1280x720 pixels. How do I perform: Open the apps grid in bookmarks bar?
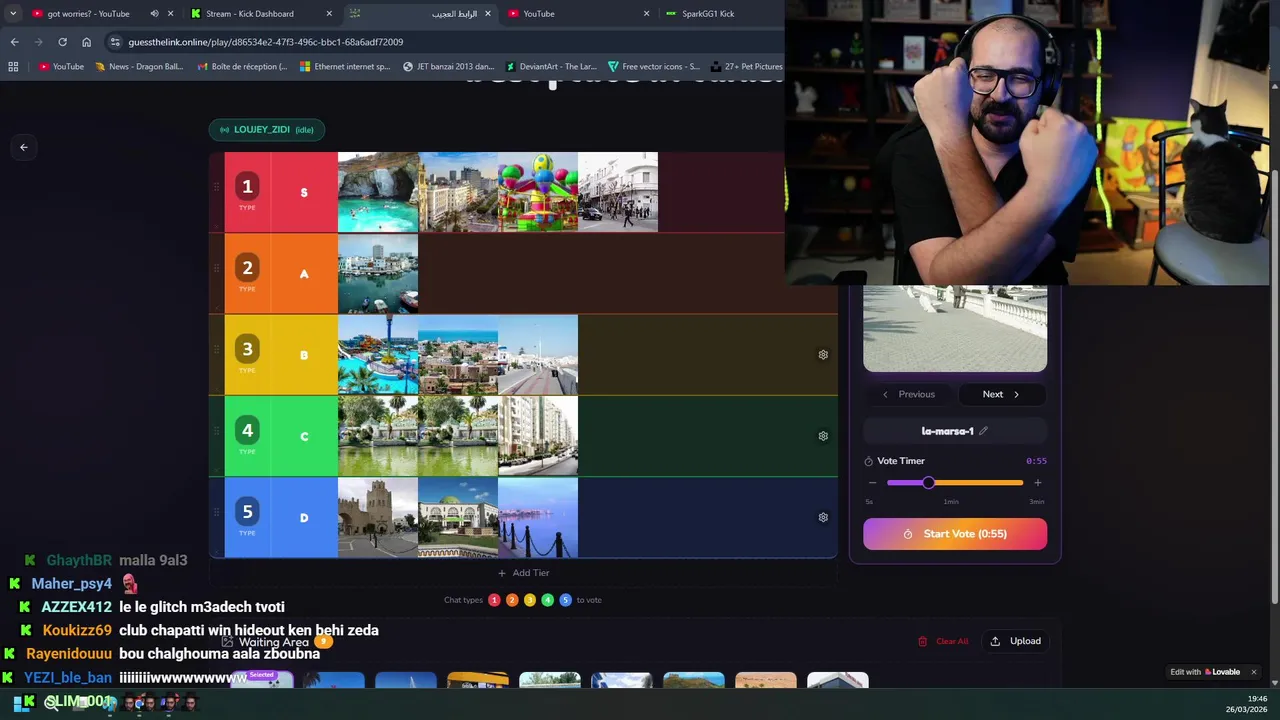(x=13, y=67)
